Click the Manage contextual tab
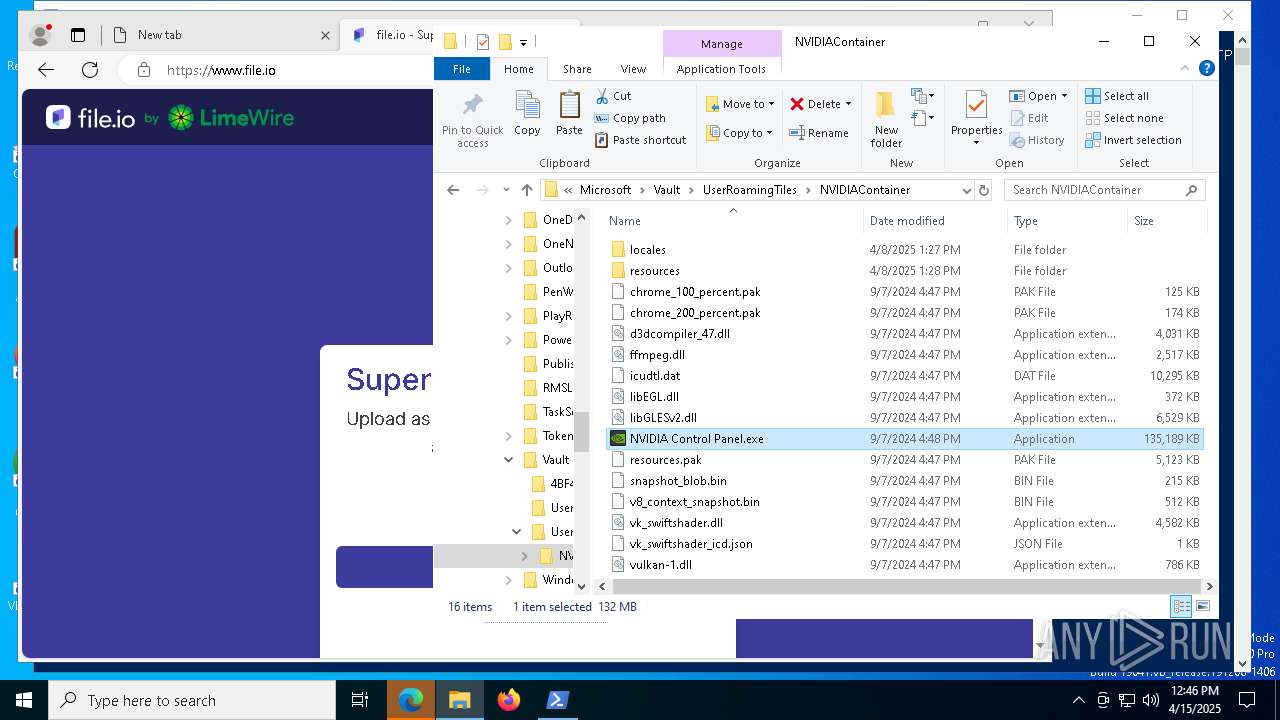The image size is (1280, 720). (721, 44)
